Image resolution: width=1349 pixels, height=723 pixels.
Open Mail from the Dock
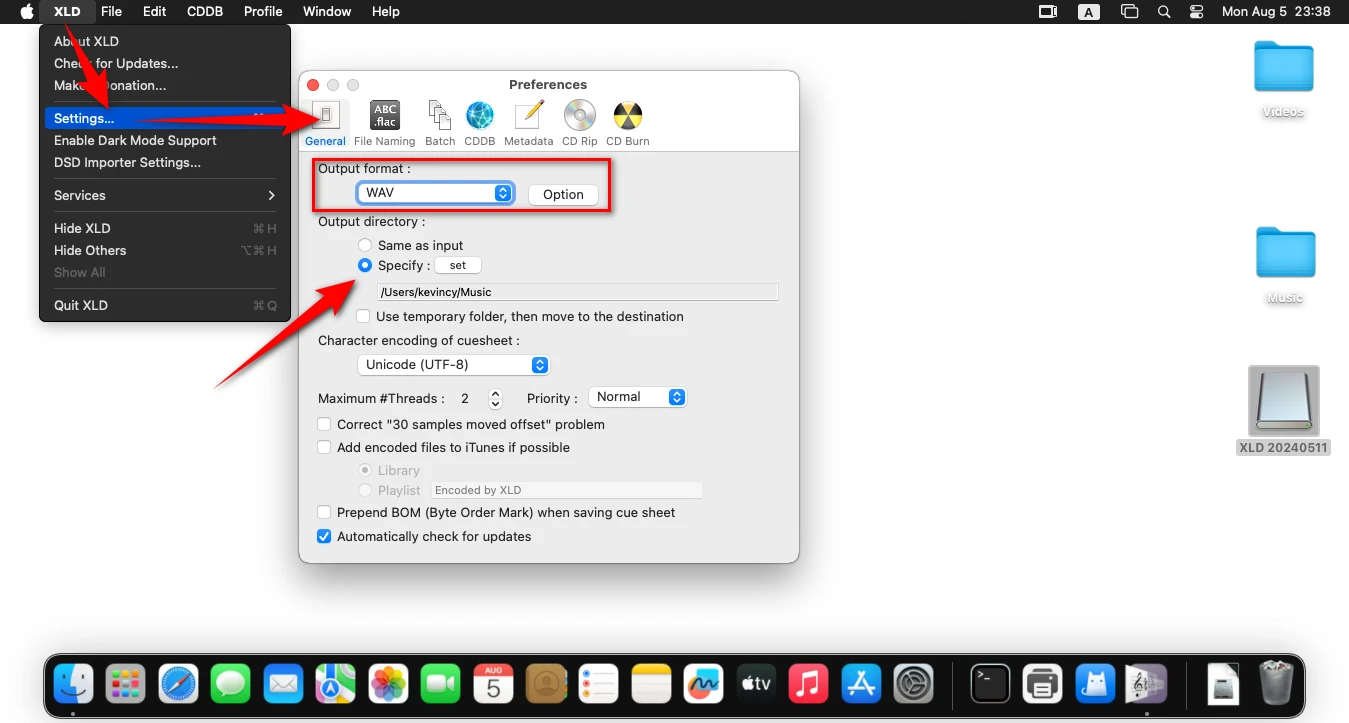coord(283,684)
